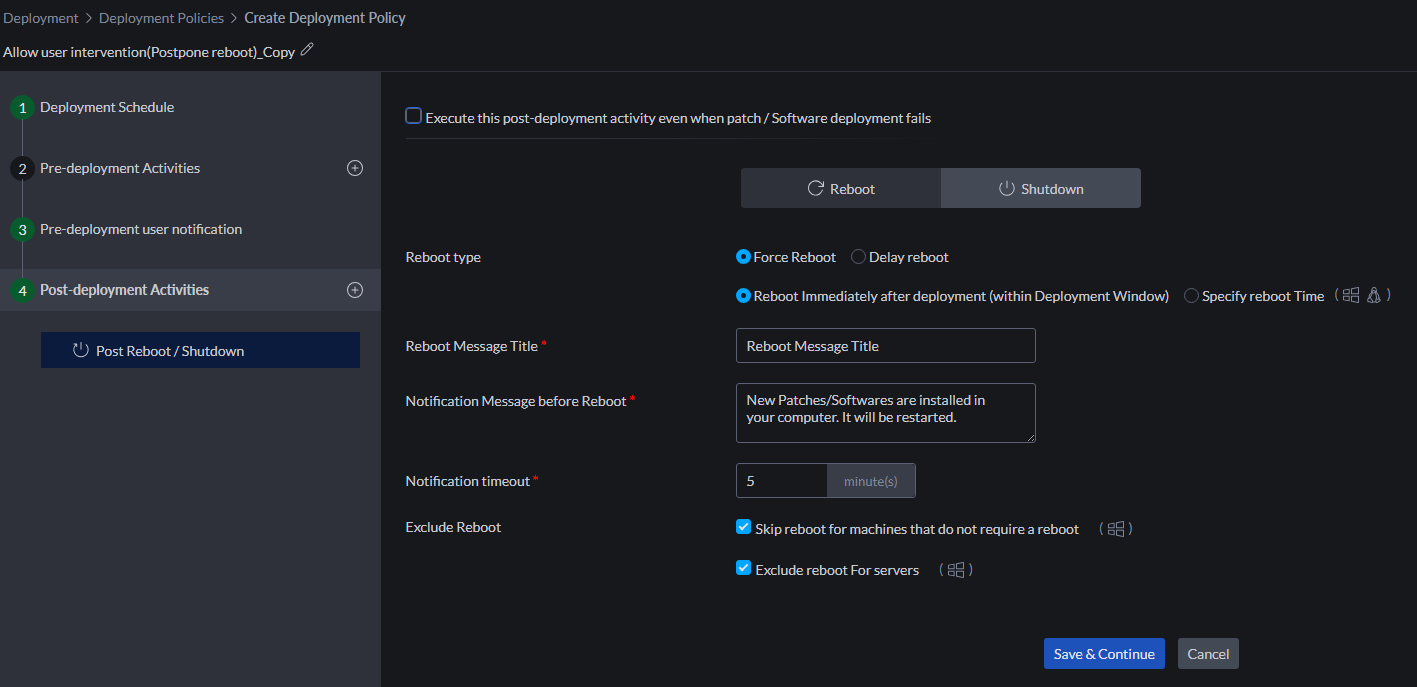Uncheck Skip reboot for machines not requiring reboot

743,528
